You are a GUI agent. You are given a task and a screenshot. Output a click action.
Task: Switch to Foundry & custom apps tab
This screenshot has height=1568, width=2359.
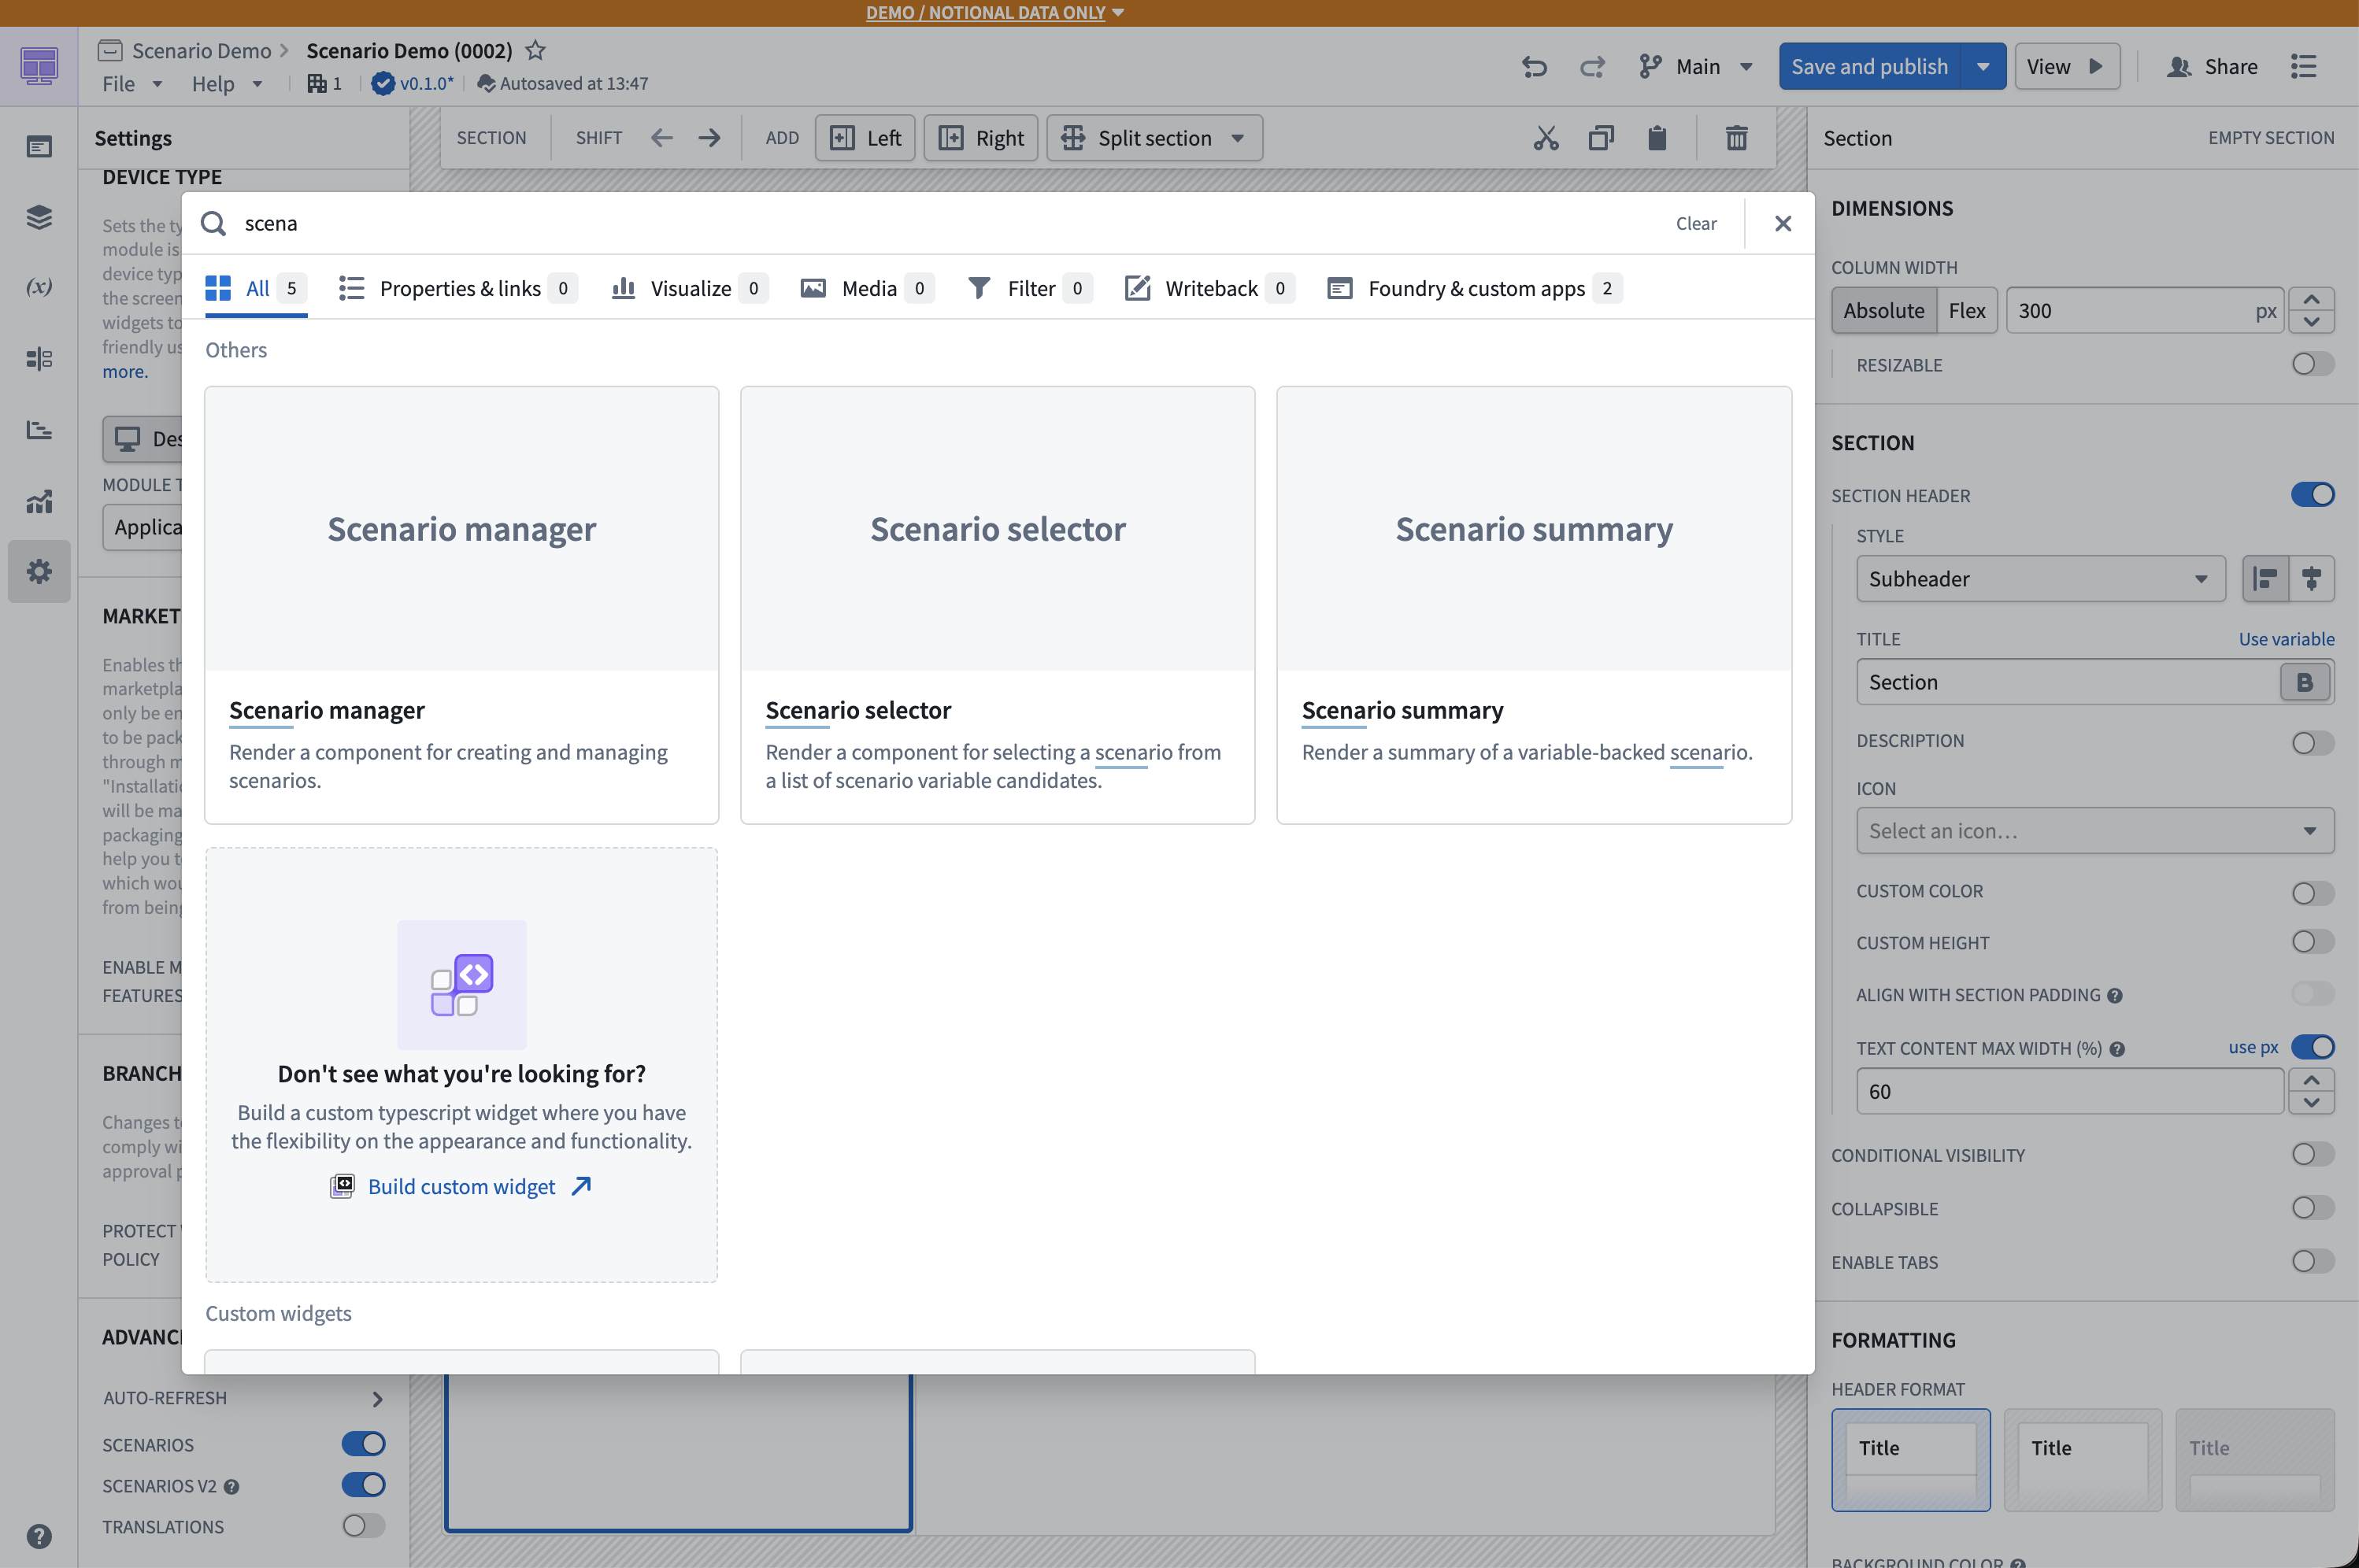click(x=1474, y=288)
